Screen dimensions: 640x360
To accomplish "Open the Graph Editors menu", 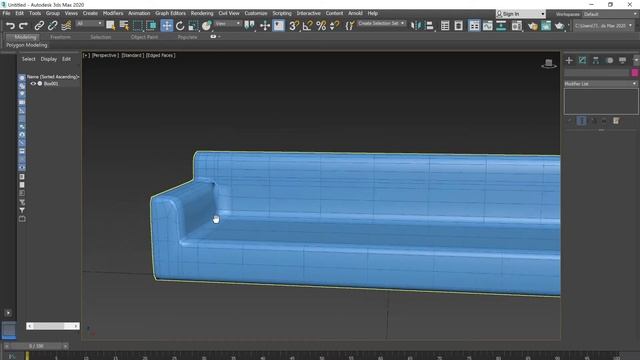I will click(x=170, y=13).
